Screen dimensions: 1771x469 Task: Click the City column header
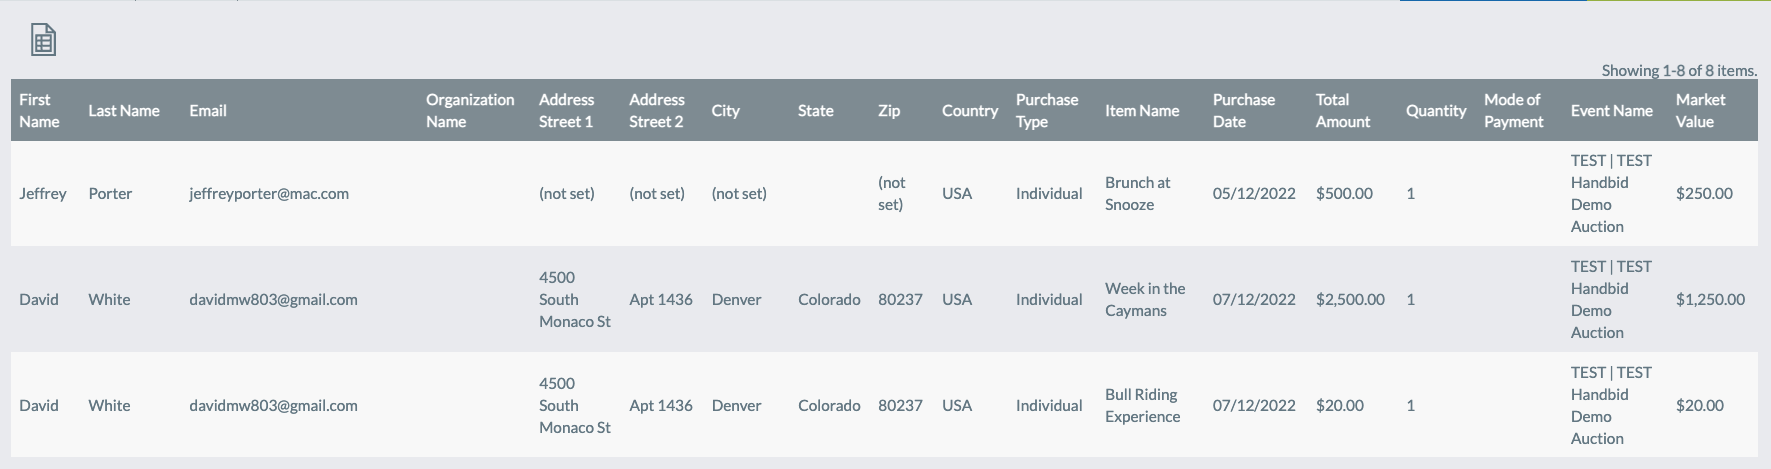pyautogui.click(x=726, y=110)
